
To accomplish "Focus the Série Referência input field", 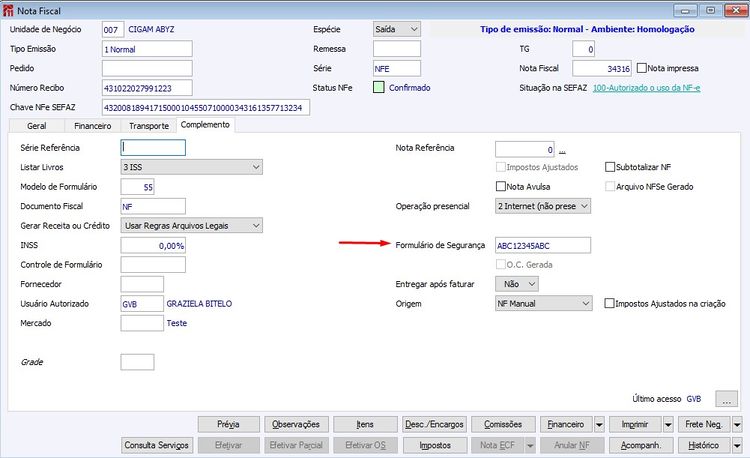I will (x=153, y=148).
